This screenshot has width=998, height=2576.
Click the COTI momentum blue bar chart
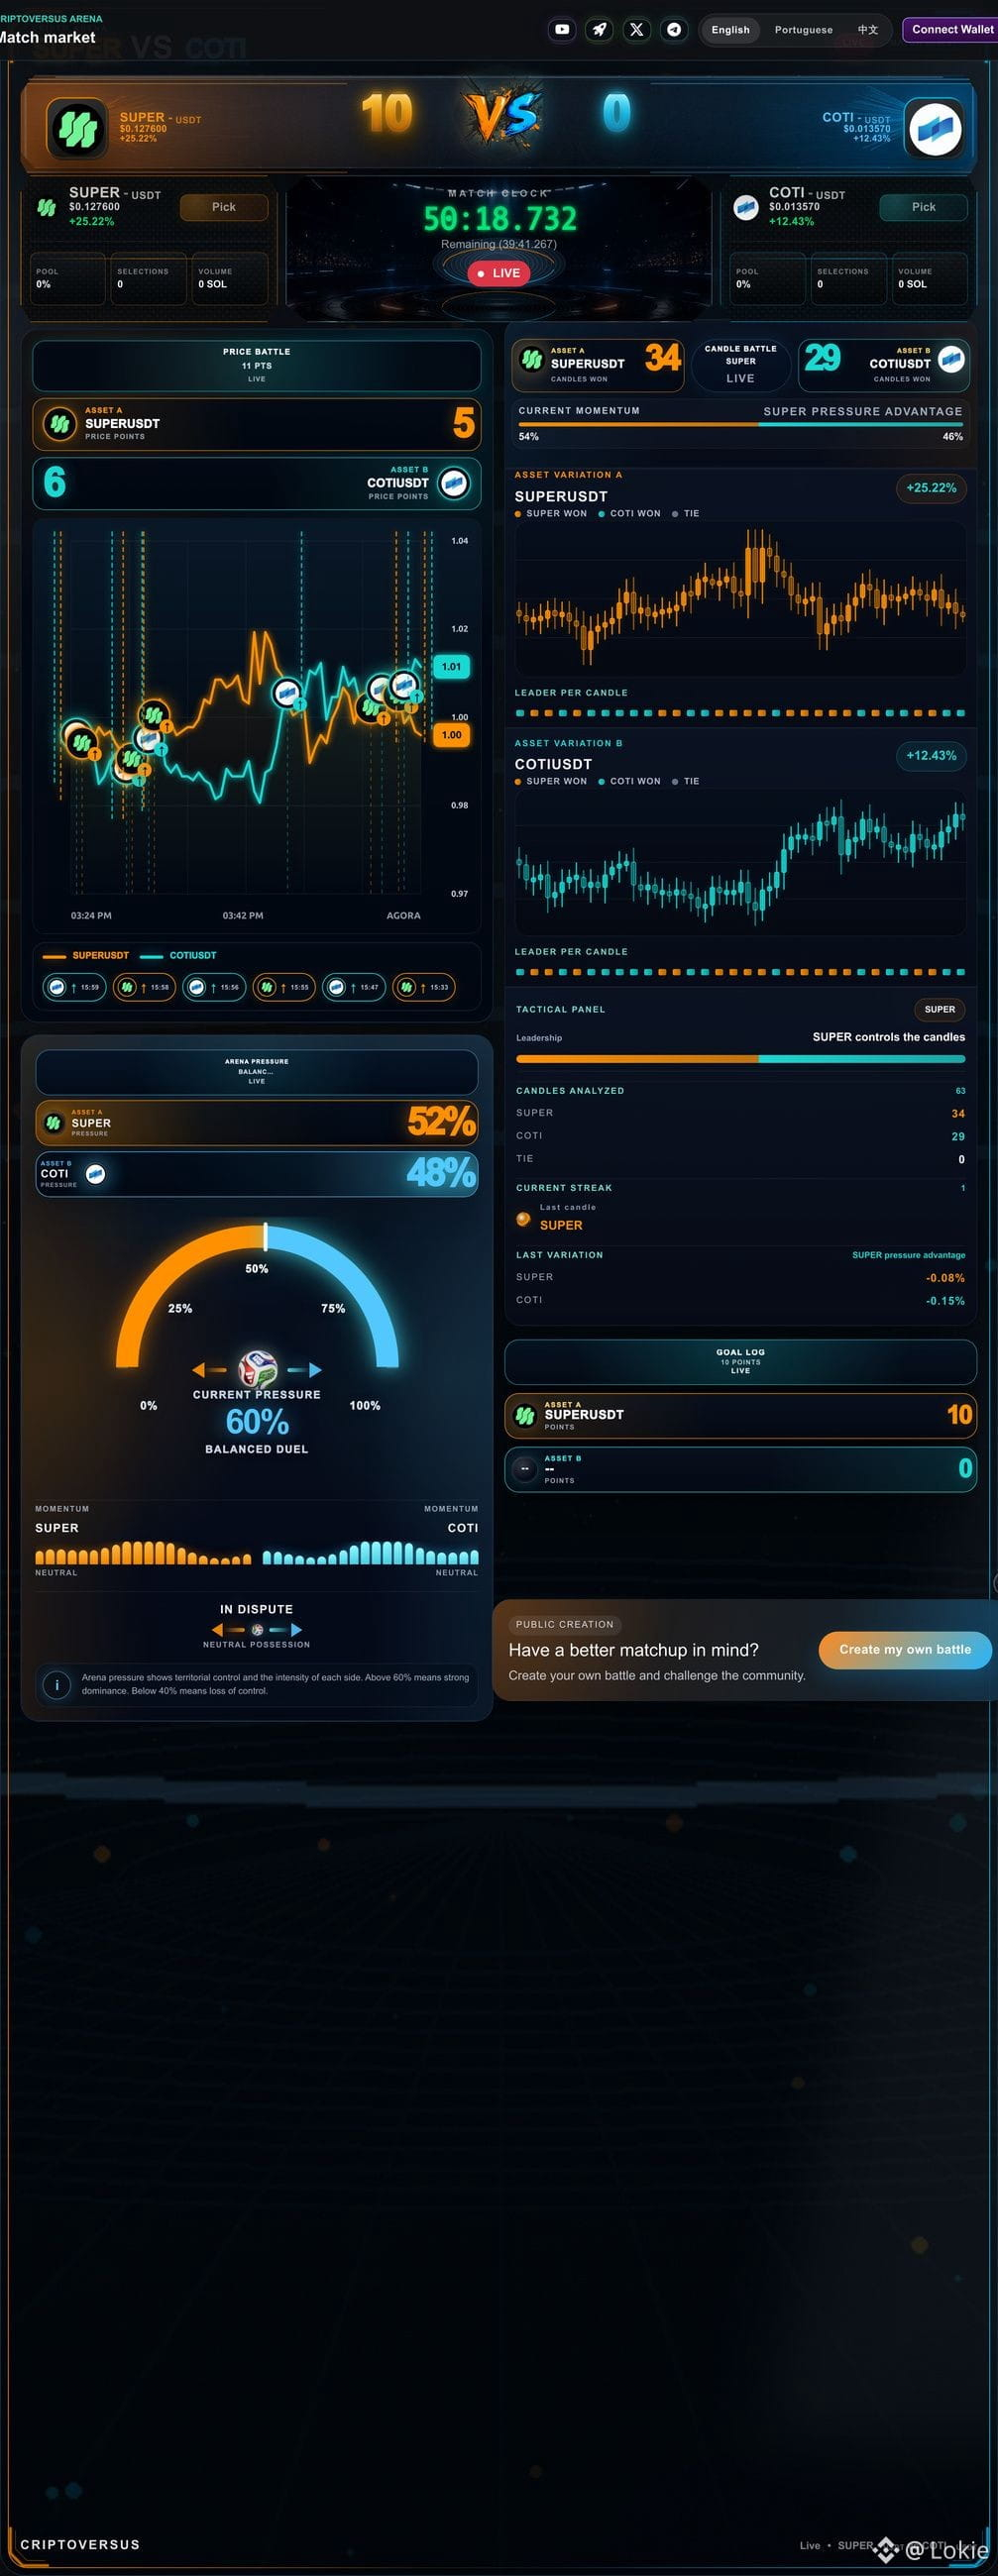pos(370,1552)
